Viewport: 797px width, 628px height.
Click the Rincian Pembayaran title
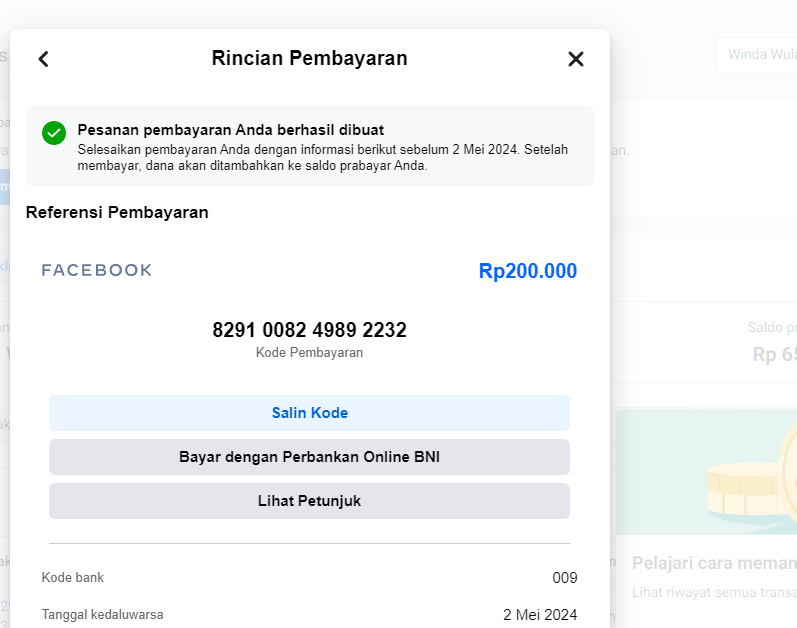[x=309, y=58]
